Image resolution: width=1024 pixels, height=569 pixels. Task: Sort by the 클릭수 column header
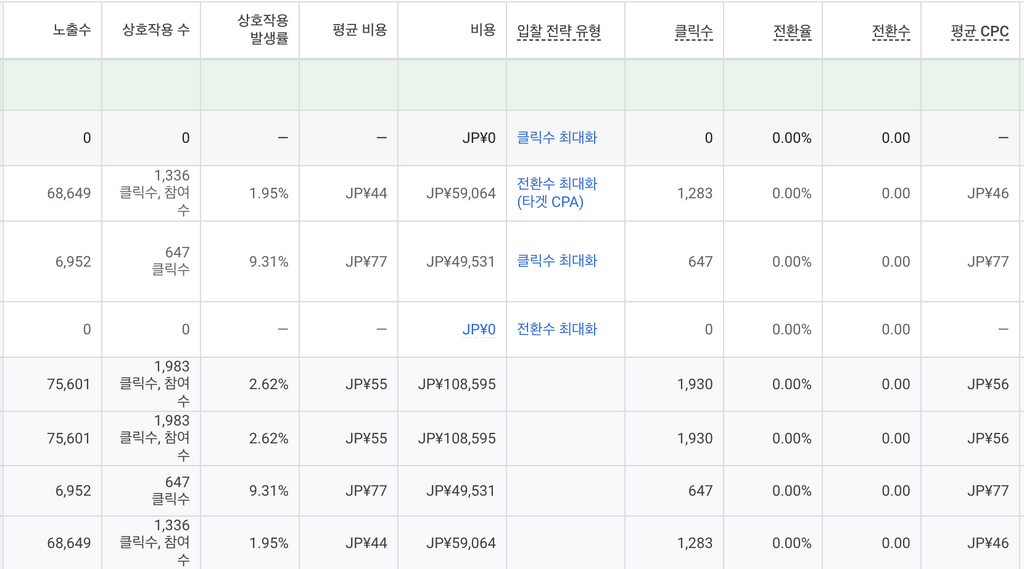click(x=694, y=31)
